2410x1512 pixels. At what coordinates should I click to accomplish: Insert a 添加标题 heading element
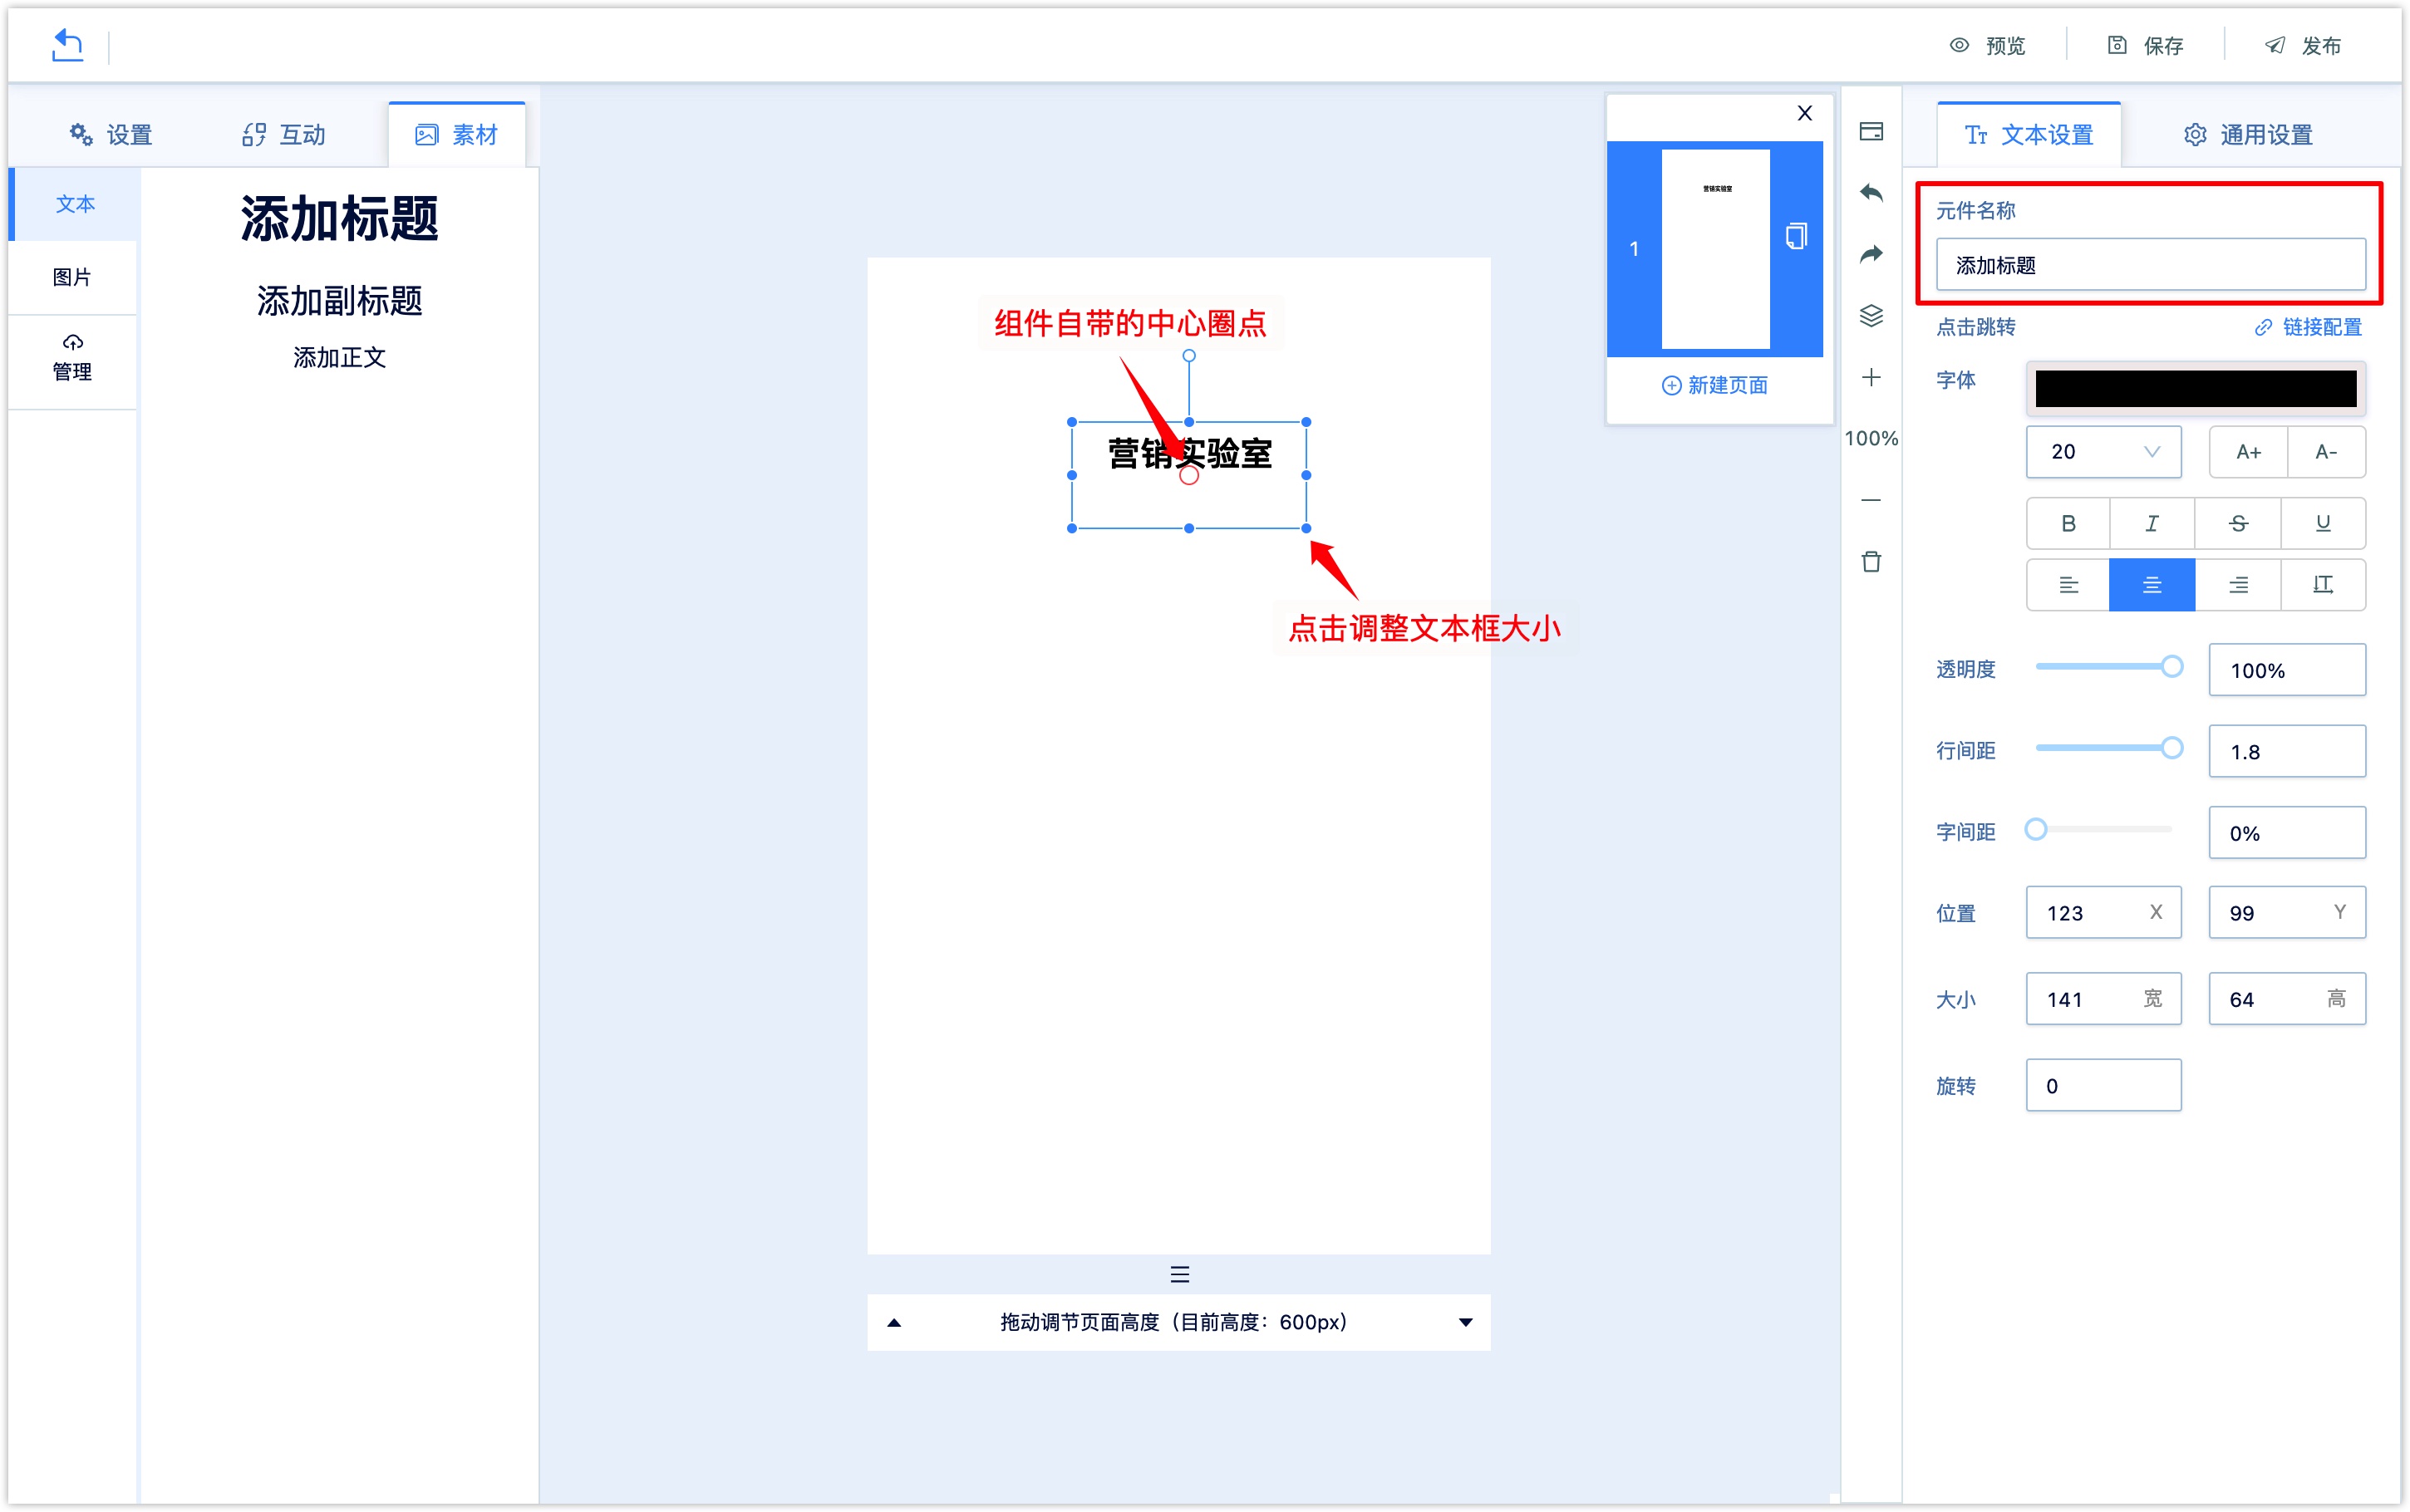[x=339, y=218]
